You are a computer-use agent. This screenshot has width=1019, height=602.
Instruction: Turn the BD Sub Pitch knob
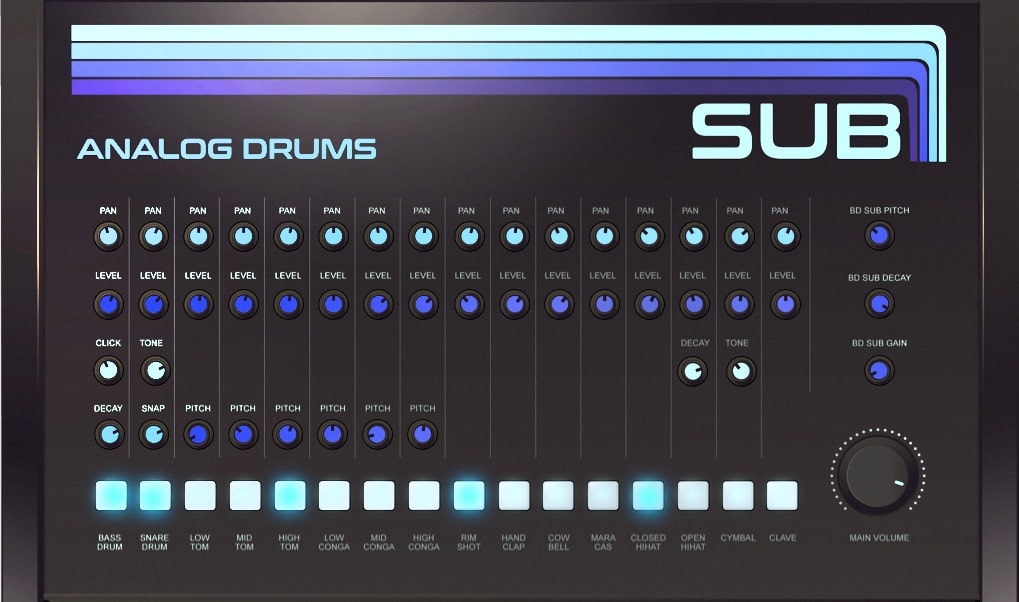(x=877, y=236)
